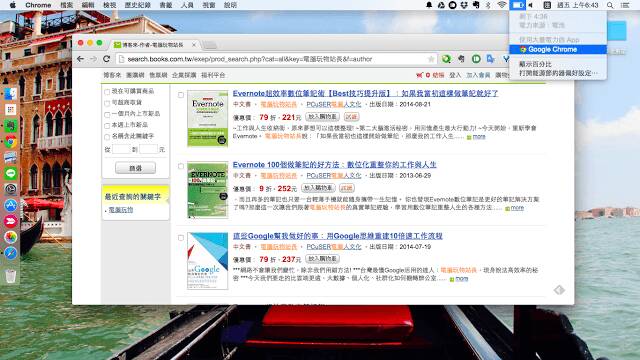Viewport: 640px width, 360px height.
Task: Tick the checkbox beside the first Evernote book
Action: tap(181, 95)
